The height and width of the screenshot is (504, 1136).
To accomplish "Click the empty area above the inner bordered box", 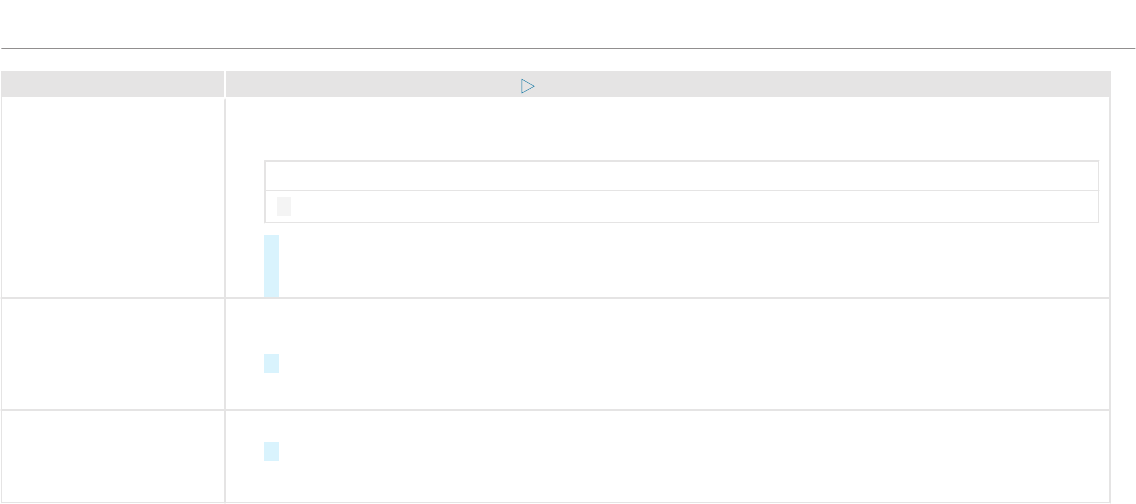I will [x=668, y=130].
